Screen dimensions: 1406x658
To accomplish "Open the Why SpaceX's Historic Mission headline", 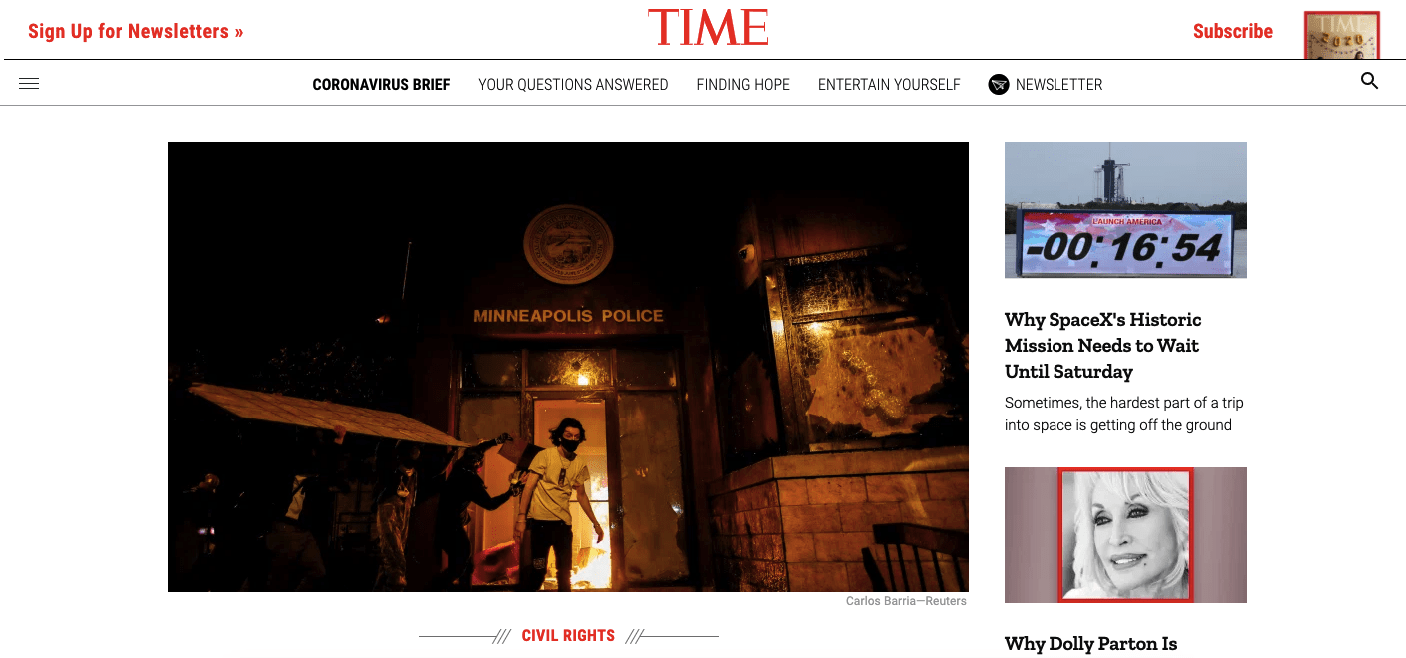I will (x=1103, y=345).
